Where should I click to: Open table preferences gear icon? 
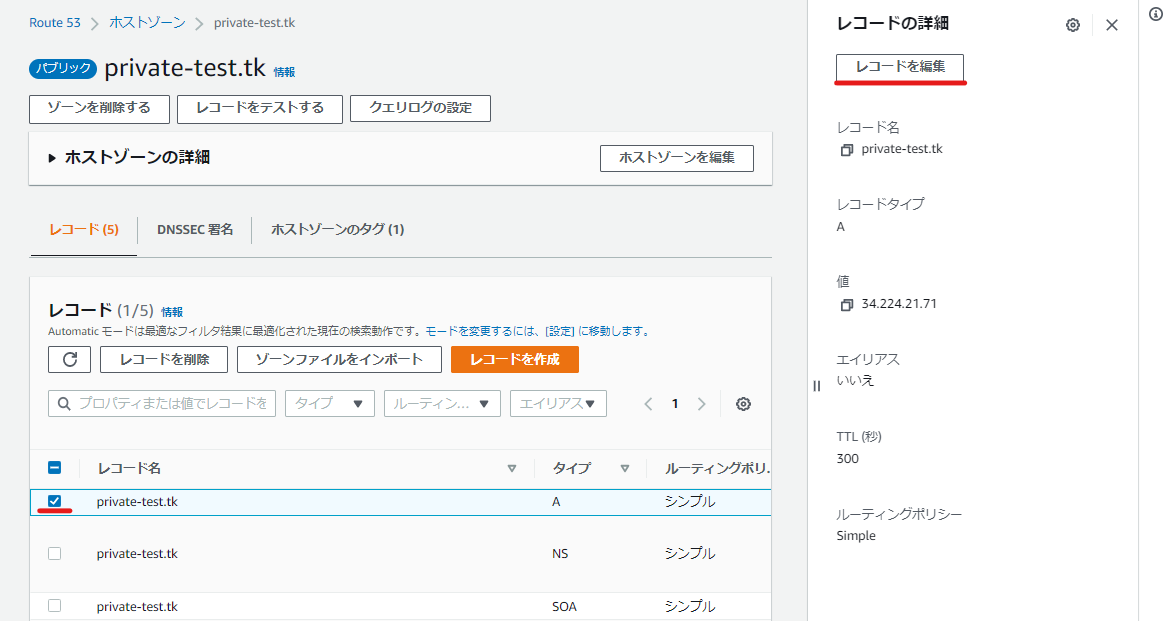[743, 404]
